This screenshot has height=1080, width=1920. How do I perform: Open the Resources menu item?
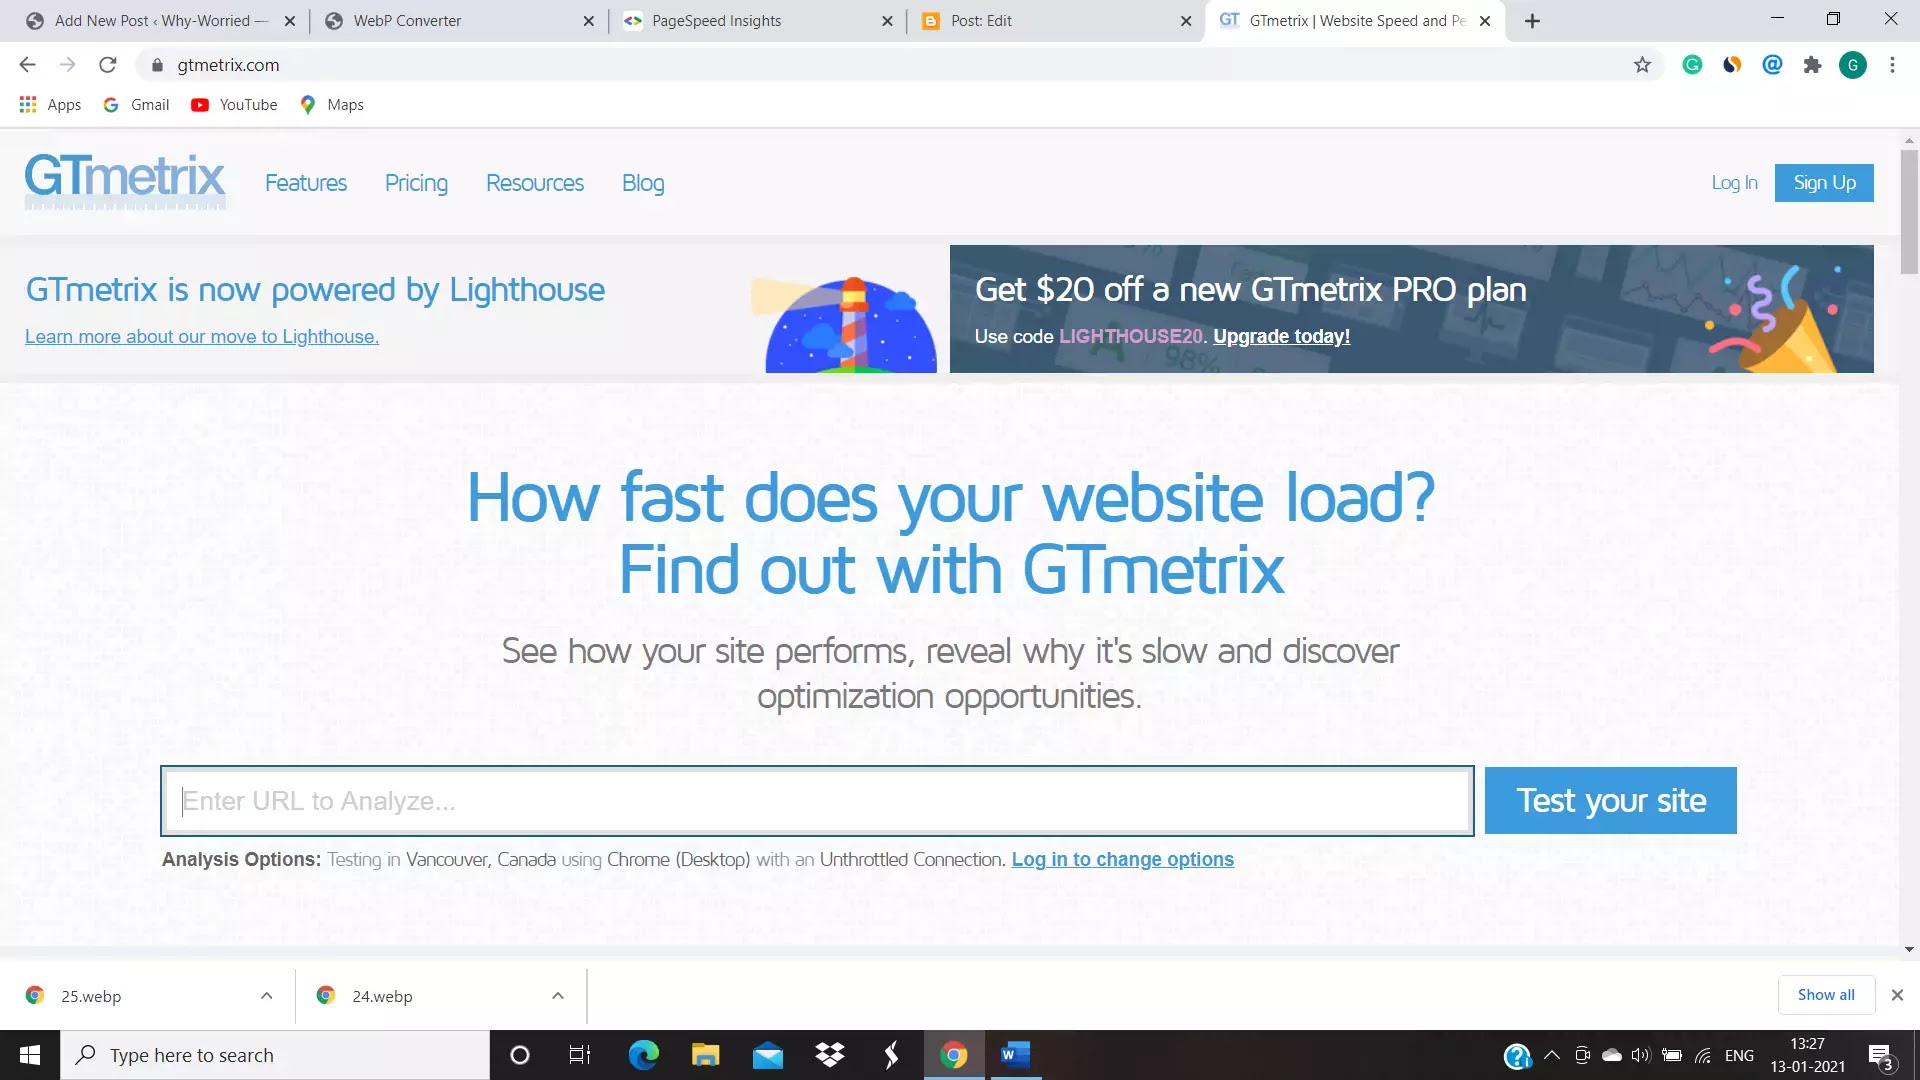click(x=535, y=183)
